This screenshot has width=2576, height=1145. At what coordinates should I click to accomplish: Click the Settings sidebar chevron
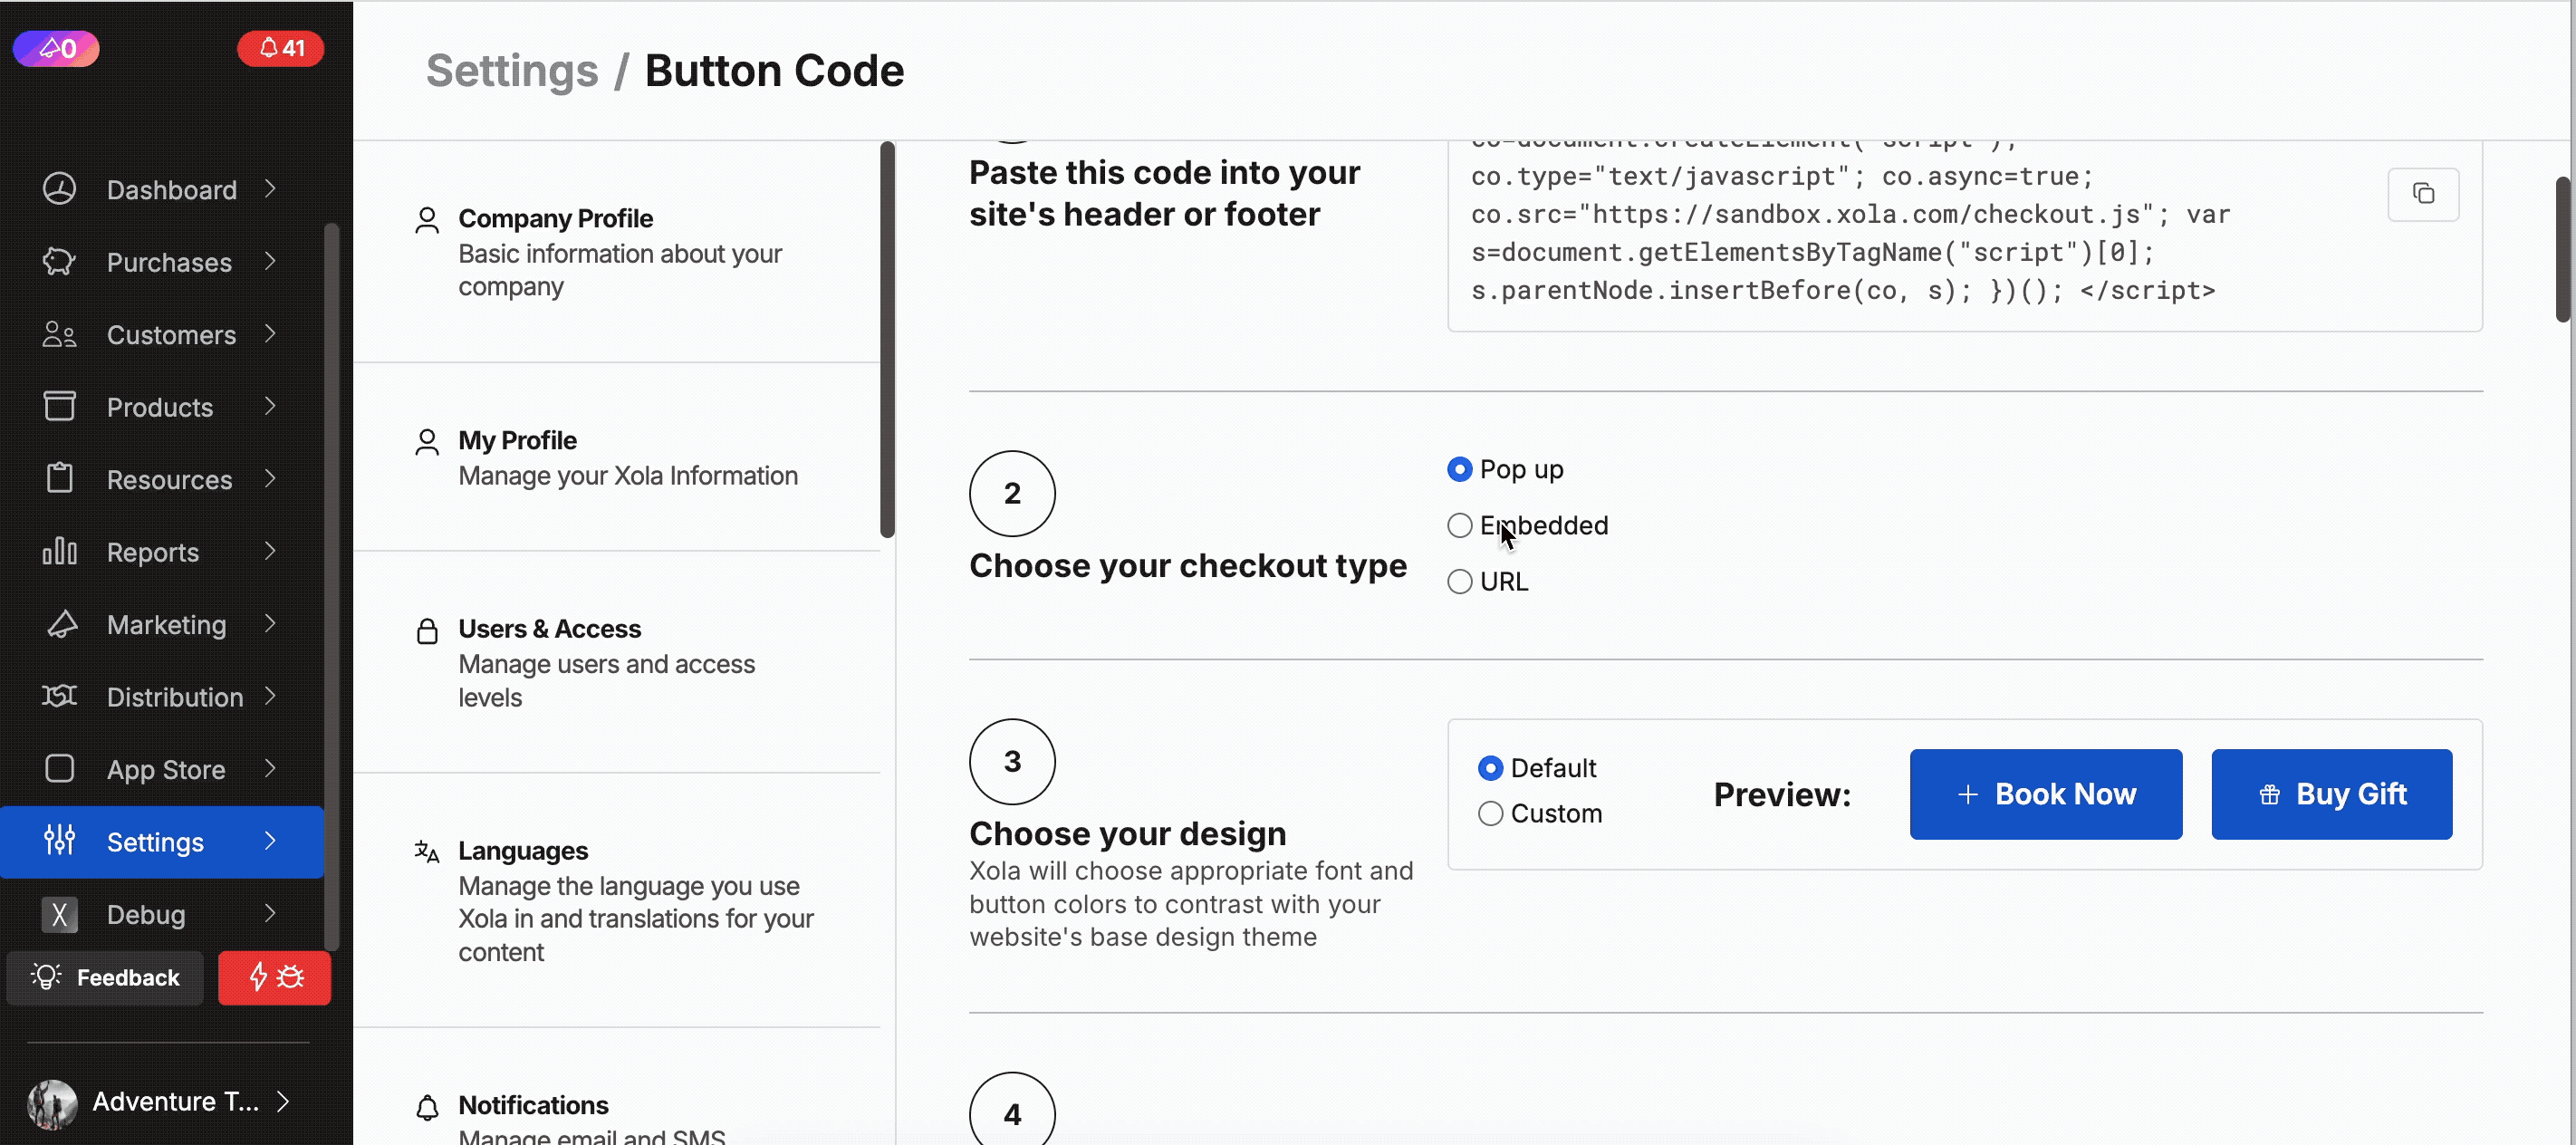(270, 841)
